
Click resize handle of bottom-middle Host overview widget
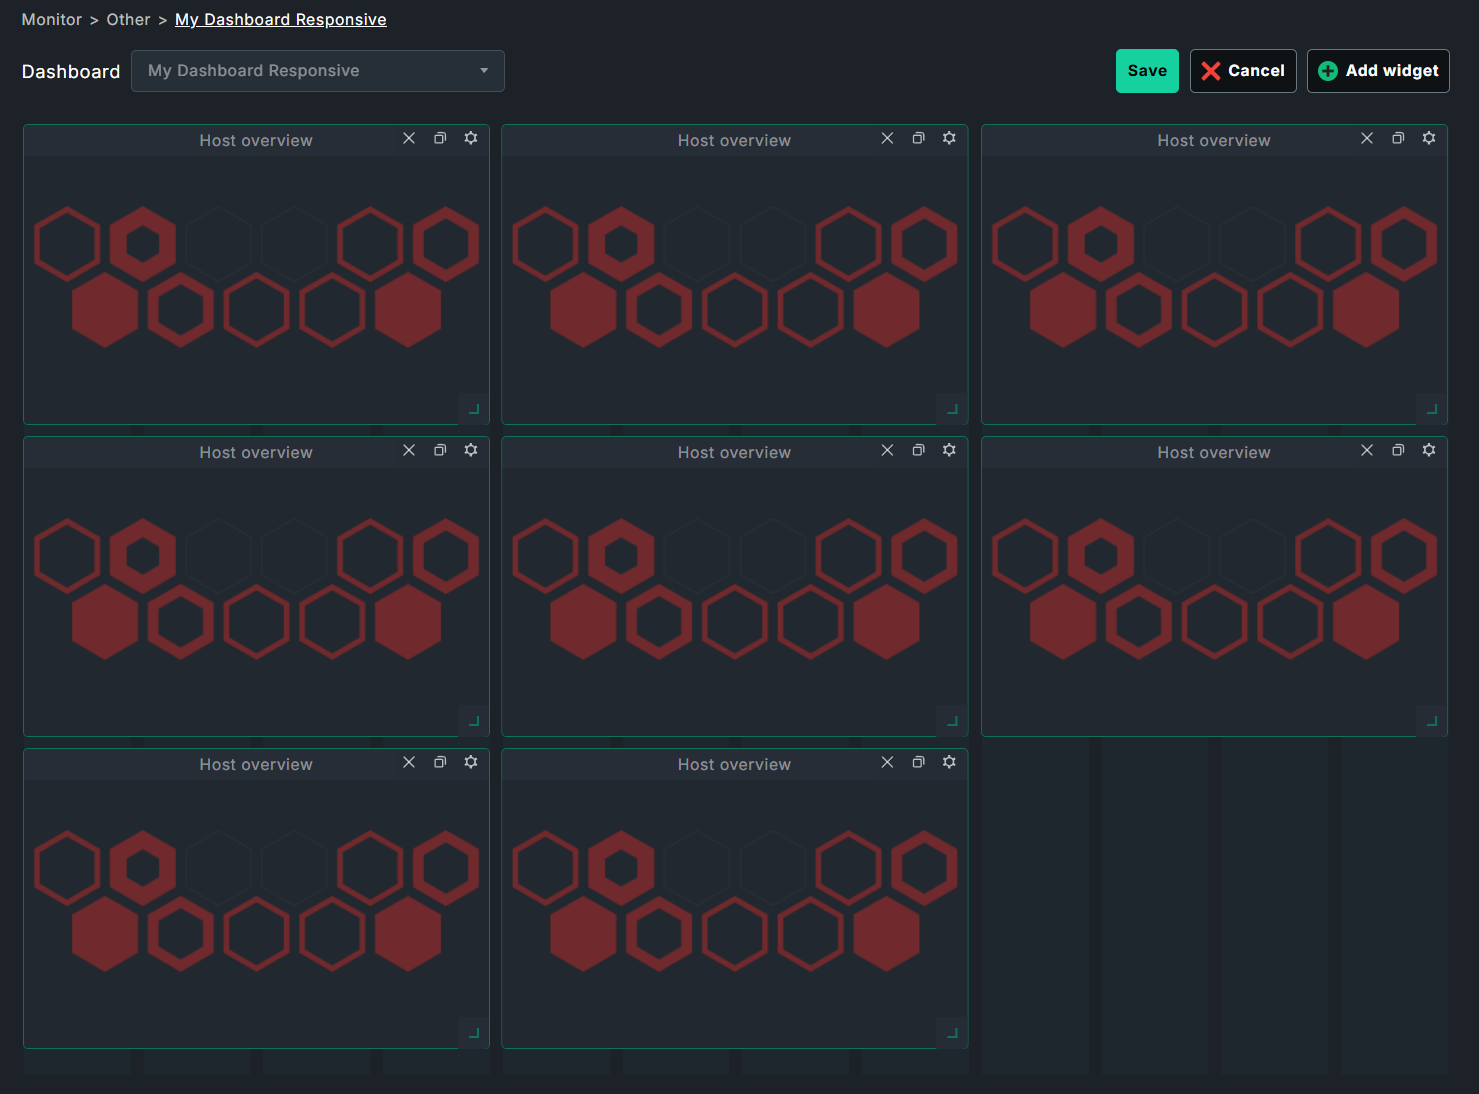[952, 1033]
